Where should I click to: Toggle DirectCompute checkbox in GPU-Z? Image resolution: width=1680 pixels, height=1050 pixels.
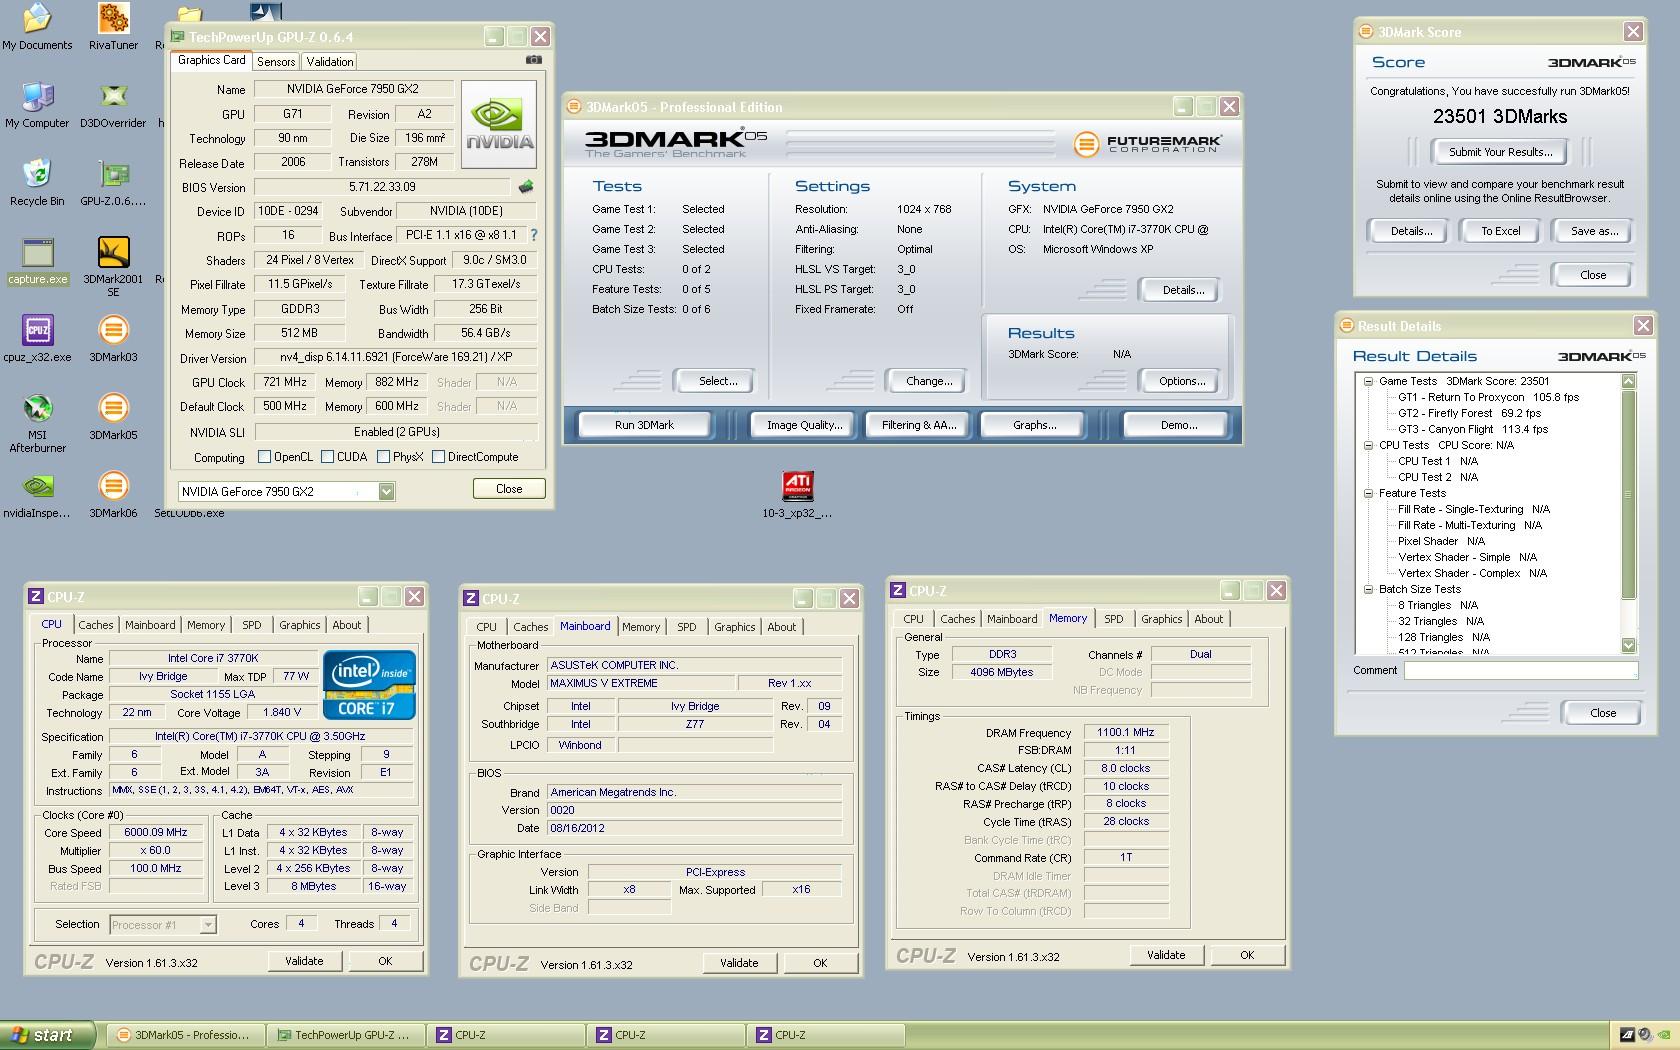tap(438, 457)
